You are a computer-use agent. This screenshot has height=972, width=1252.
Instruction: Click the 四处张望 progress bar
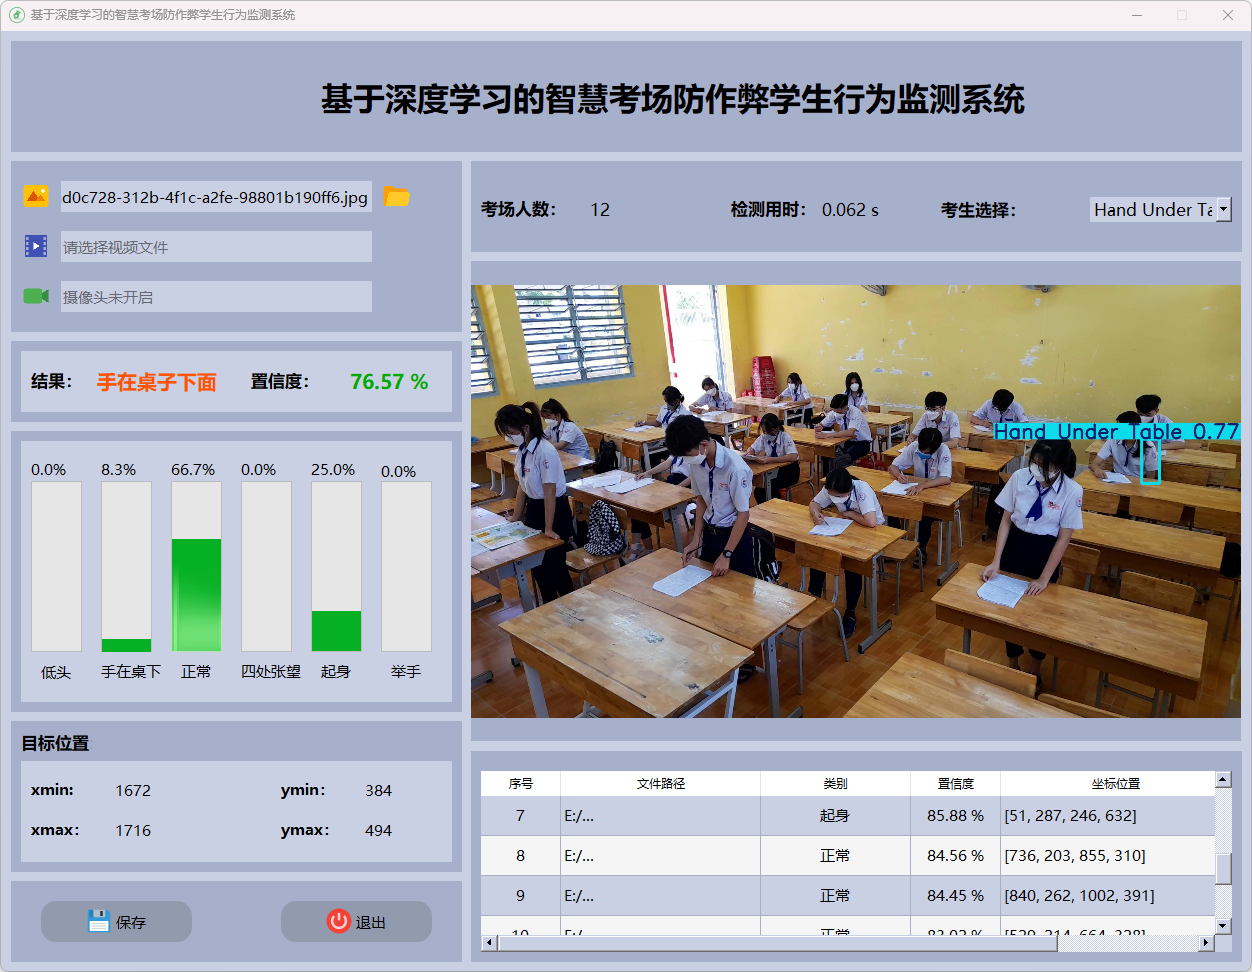pos(266,567)
